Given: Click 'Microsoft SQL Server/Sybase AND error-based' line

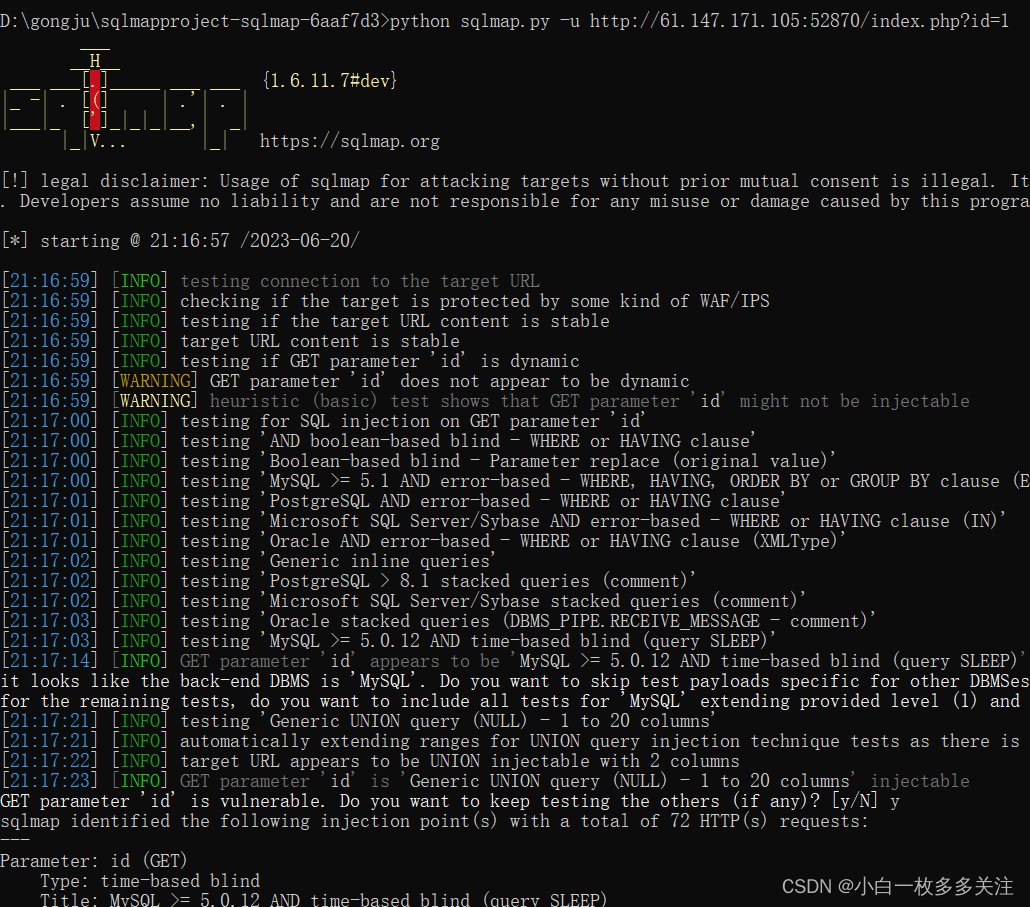Looking at the screenshot, I should tap(503, 521).
